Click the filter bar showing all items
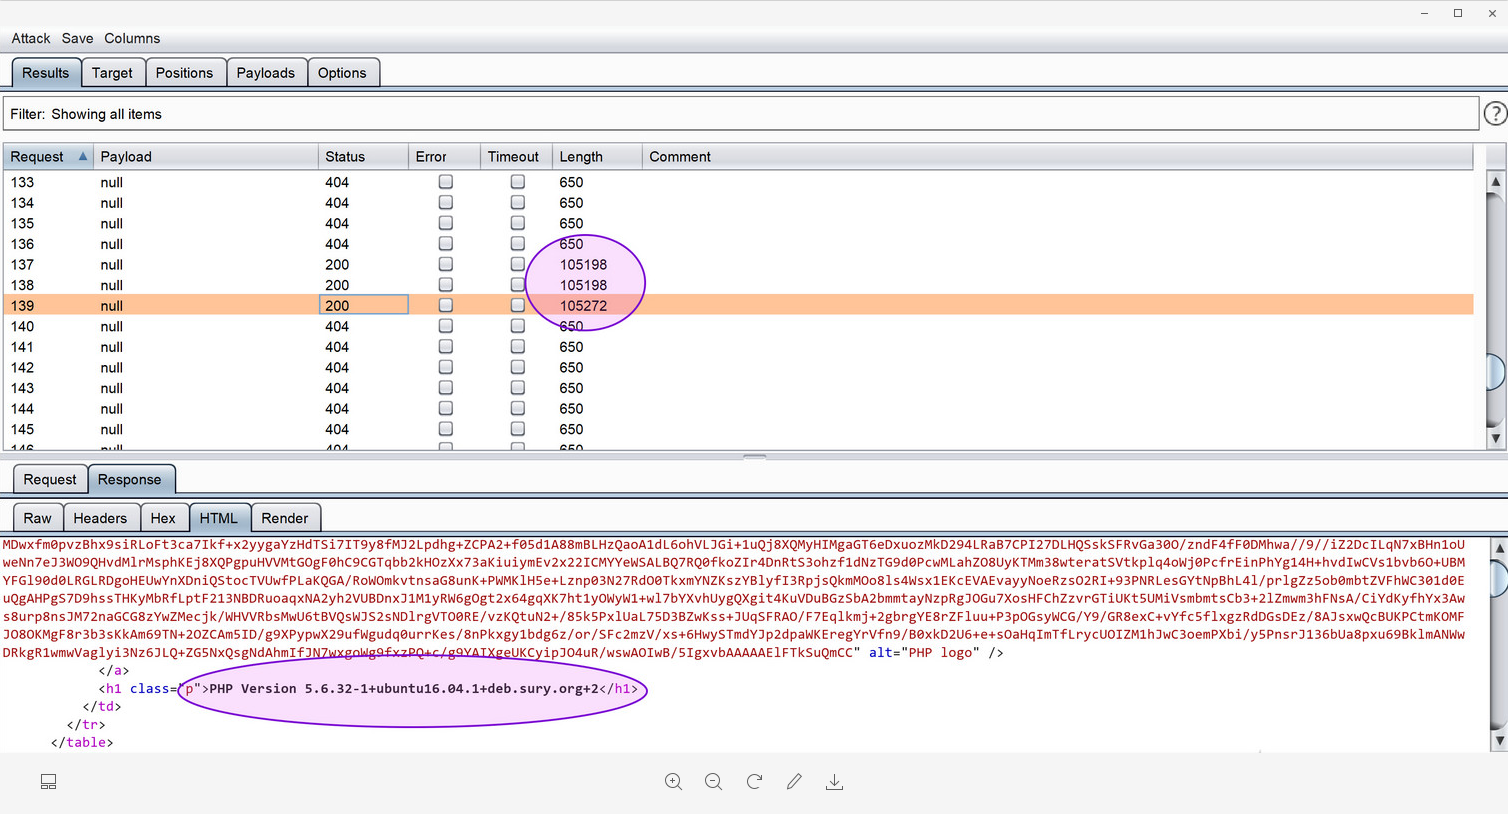1508x814 pixels. pyautogui.click(x=740, y=114)
